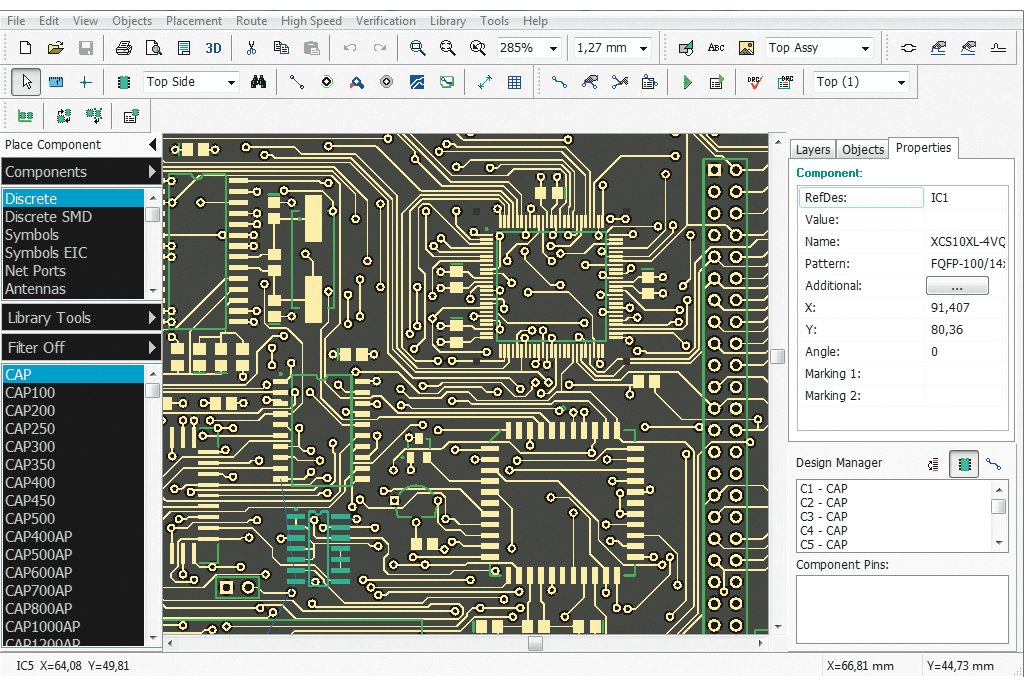The width and height of the screenshot is (1024, 687).
Task: Open the 285% zoom dropdown
Action: point(553,48)
